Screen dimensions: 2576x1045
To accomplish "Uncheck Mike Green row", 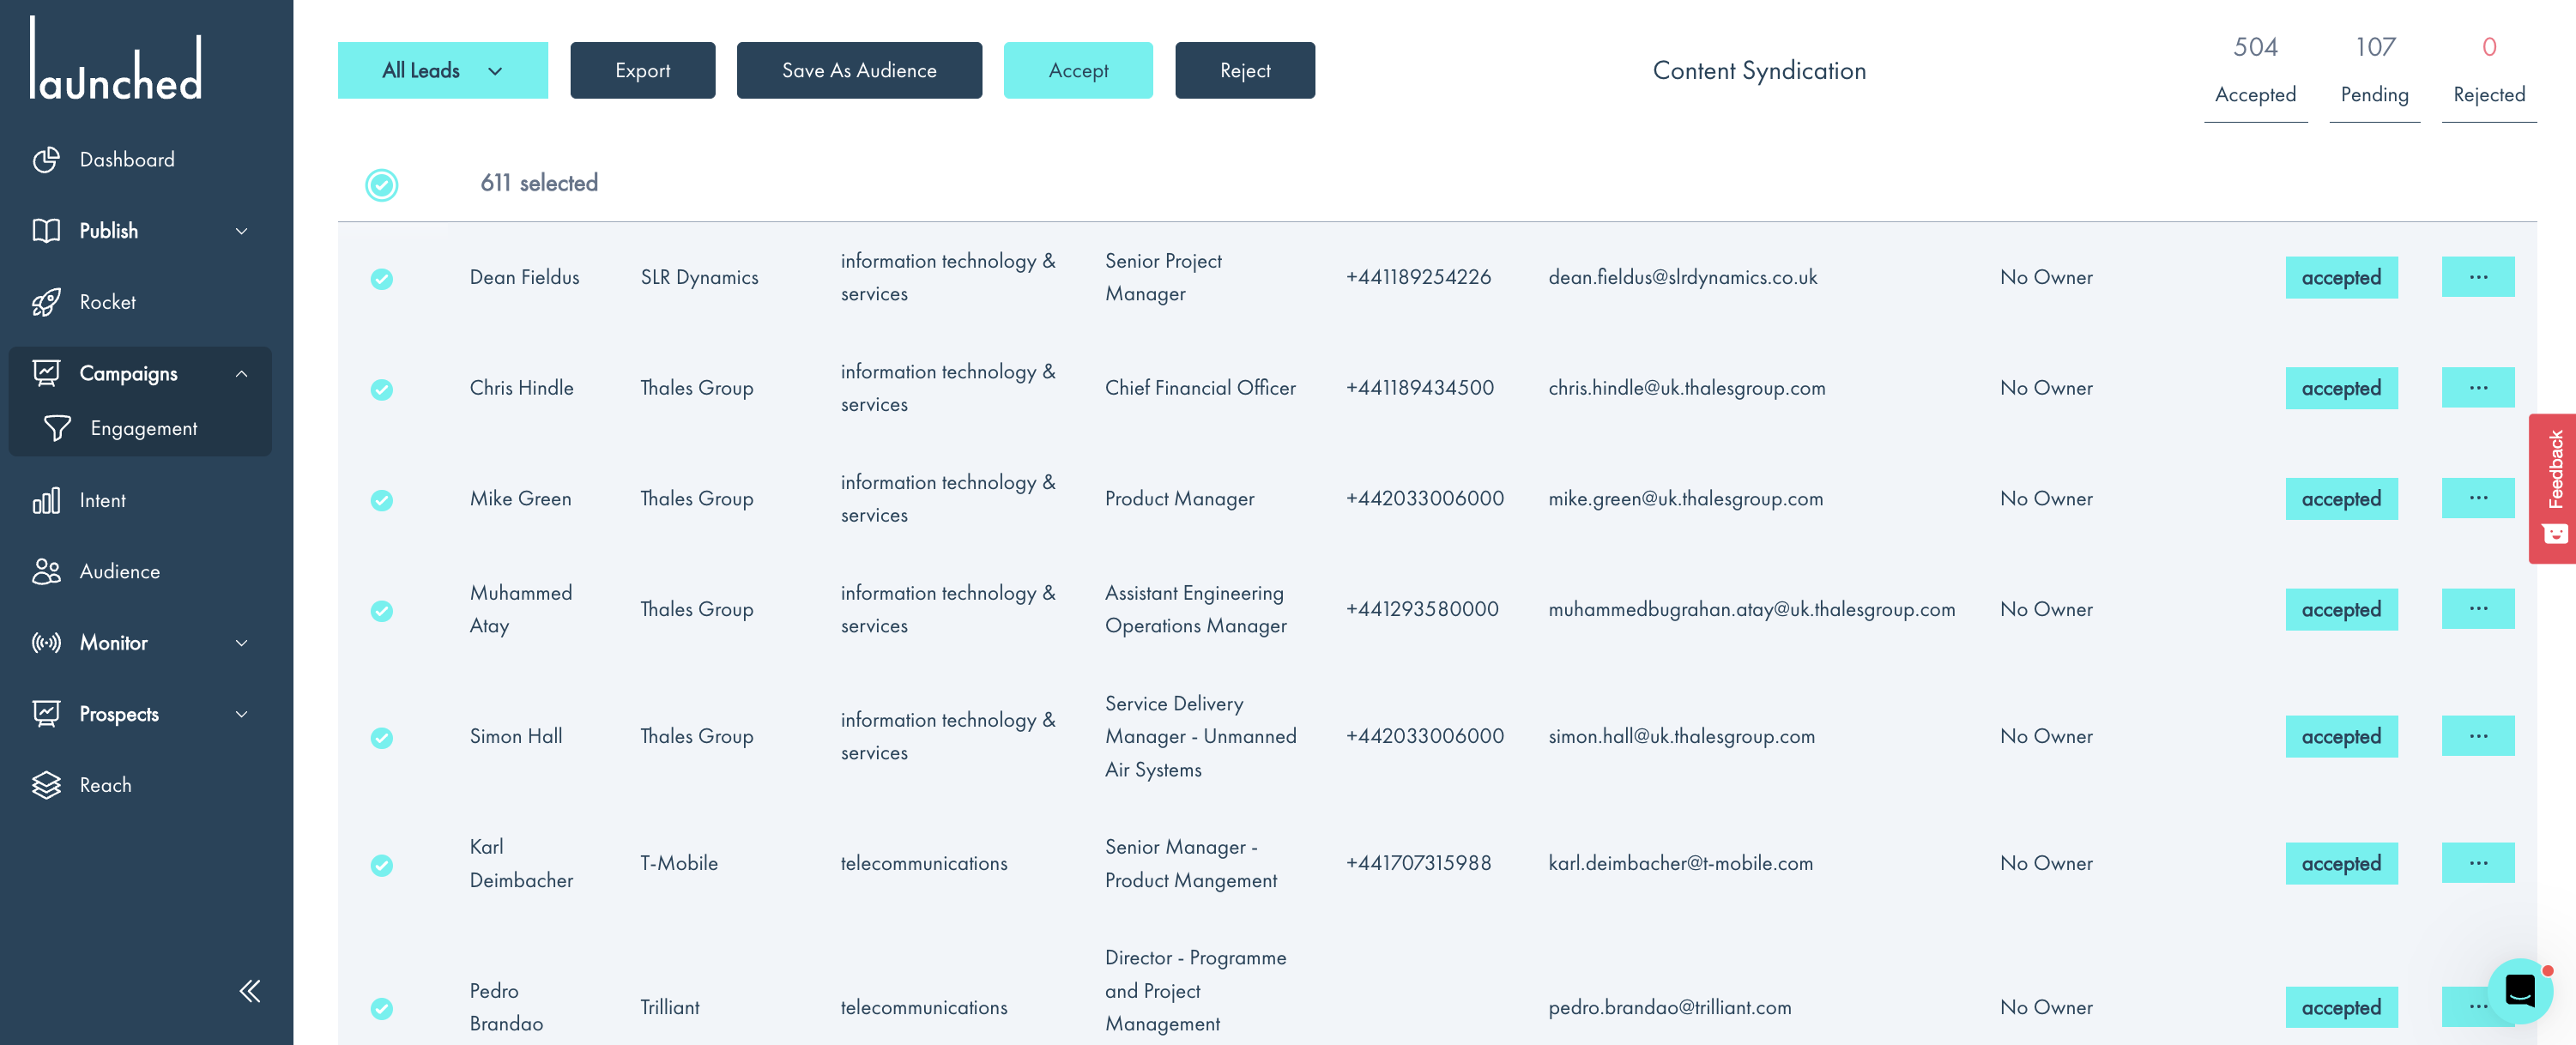I will [381, 500].
